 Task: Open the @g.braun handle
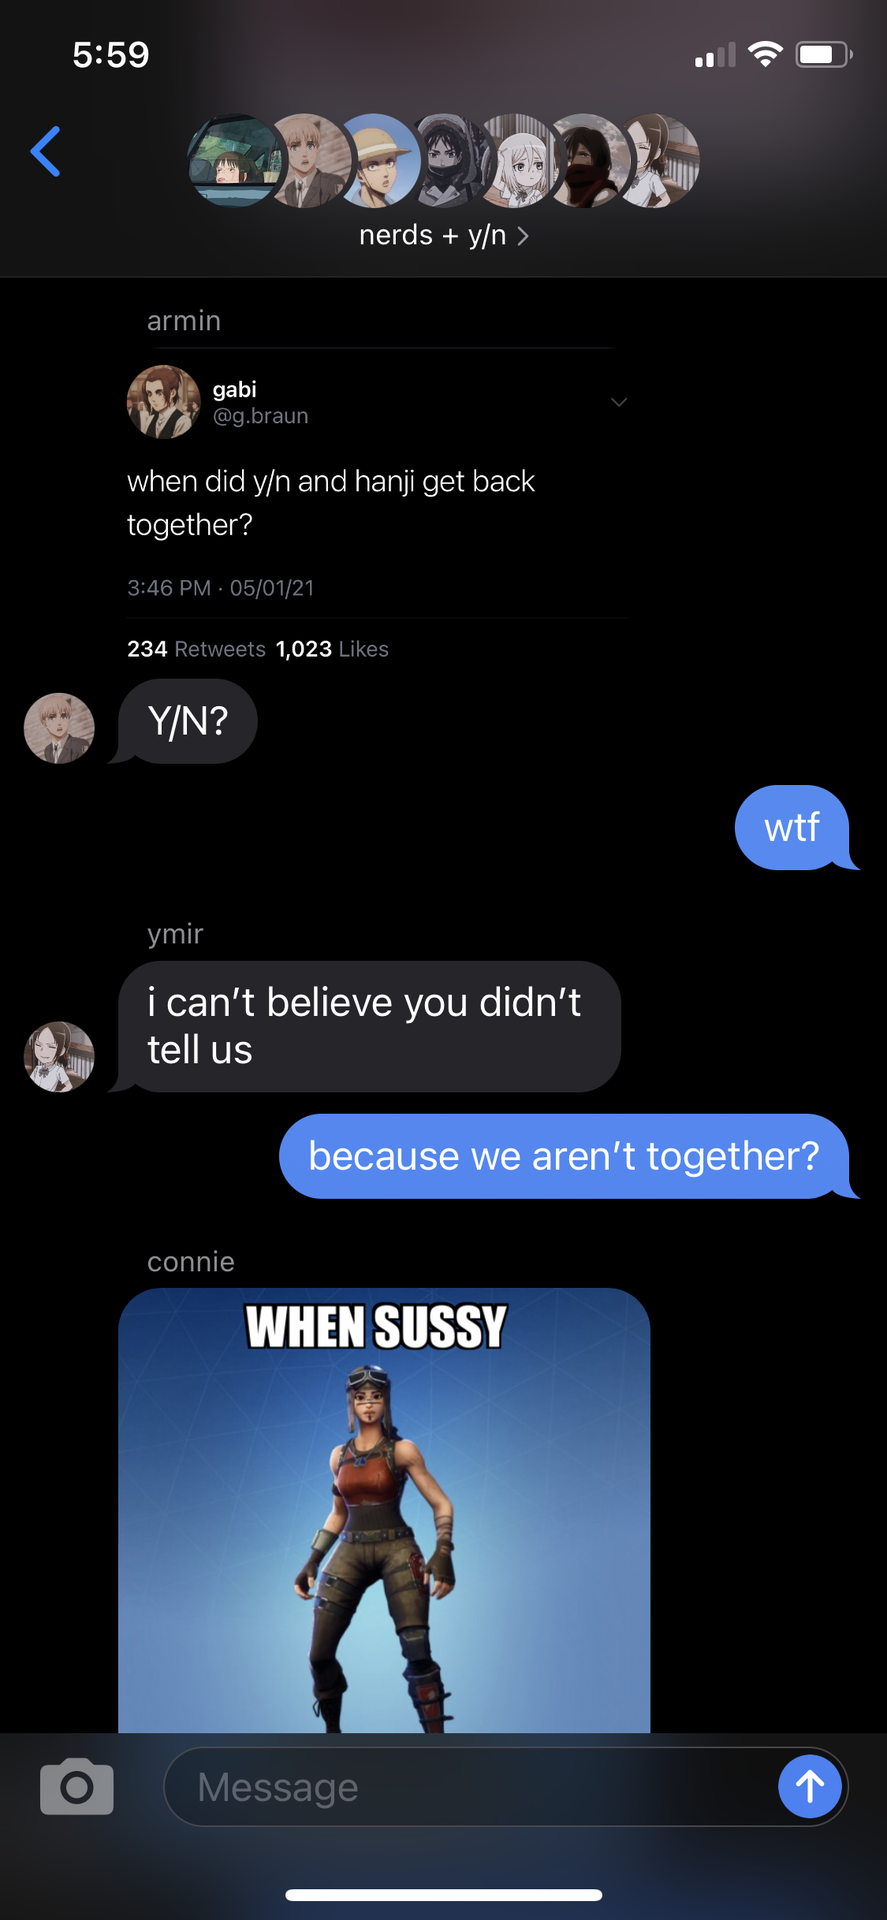pyautogui.click(x=260, y=416)
